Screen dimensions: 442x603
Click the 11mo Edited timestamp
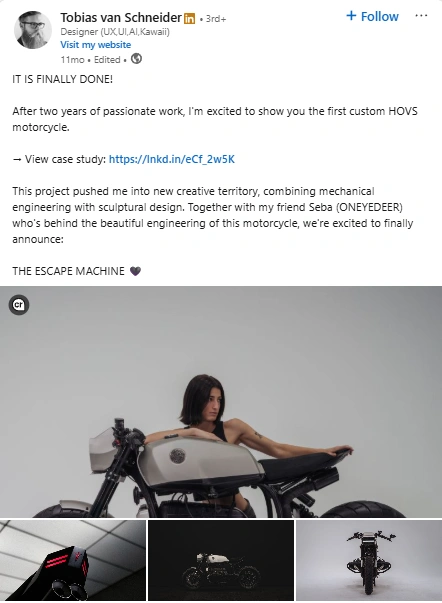(x=90, y=60)
